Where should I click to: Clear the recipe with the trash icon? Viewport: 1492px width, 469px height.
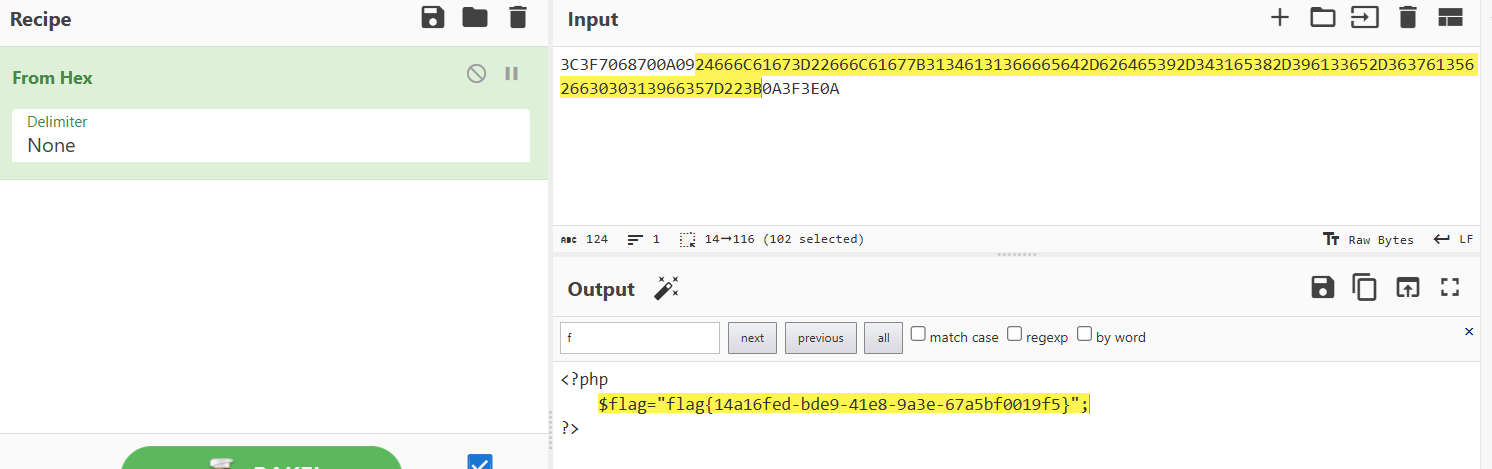click(517, 17)
